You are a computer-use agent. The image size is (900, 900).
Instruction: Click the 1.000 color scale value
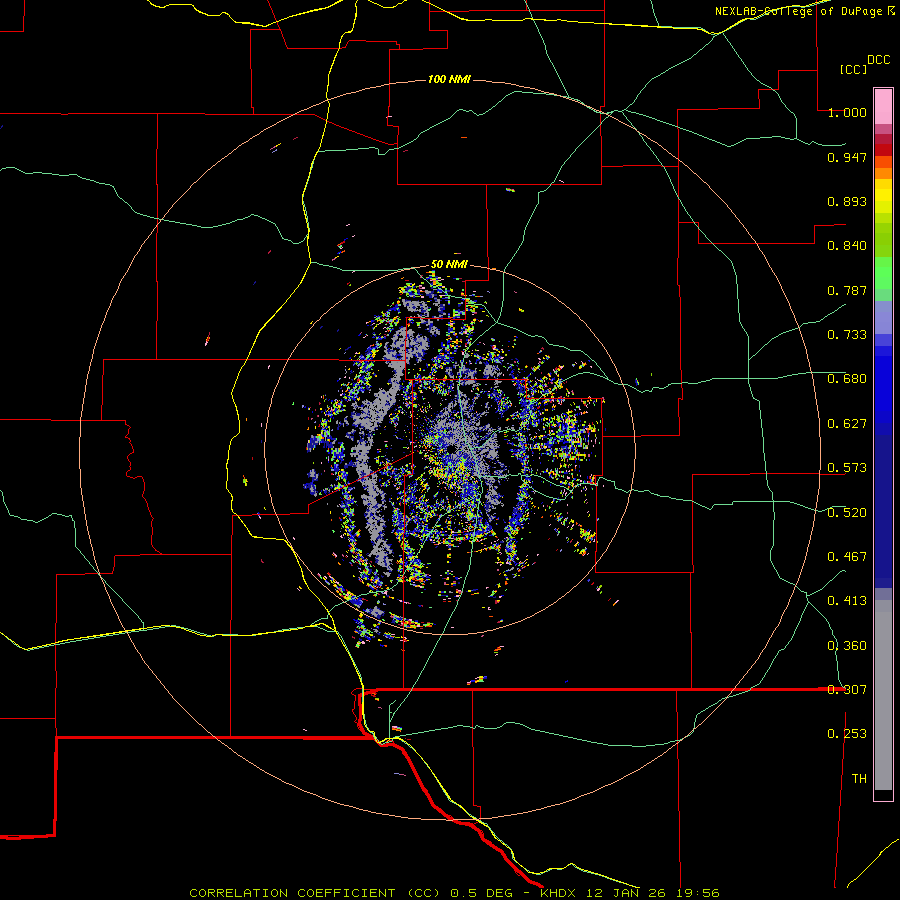point(847,112)
